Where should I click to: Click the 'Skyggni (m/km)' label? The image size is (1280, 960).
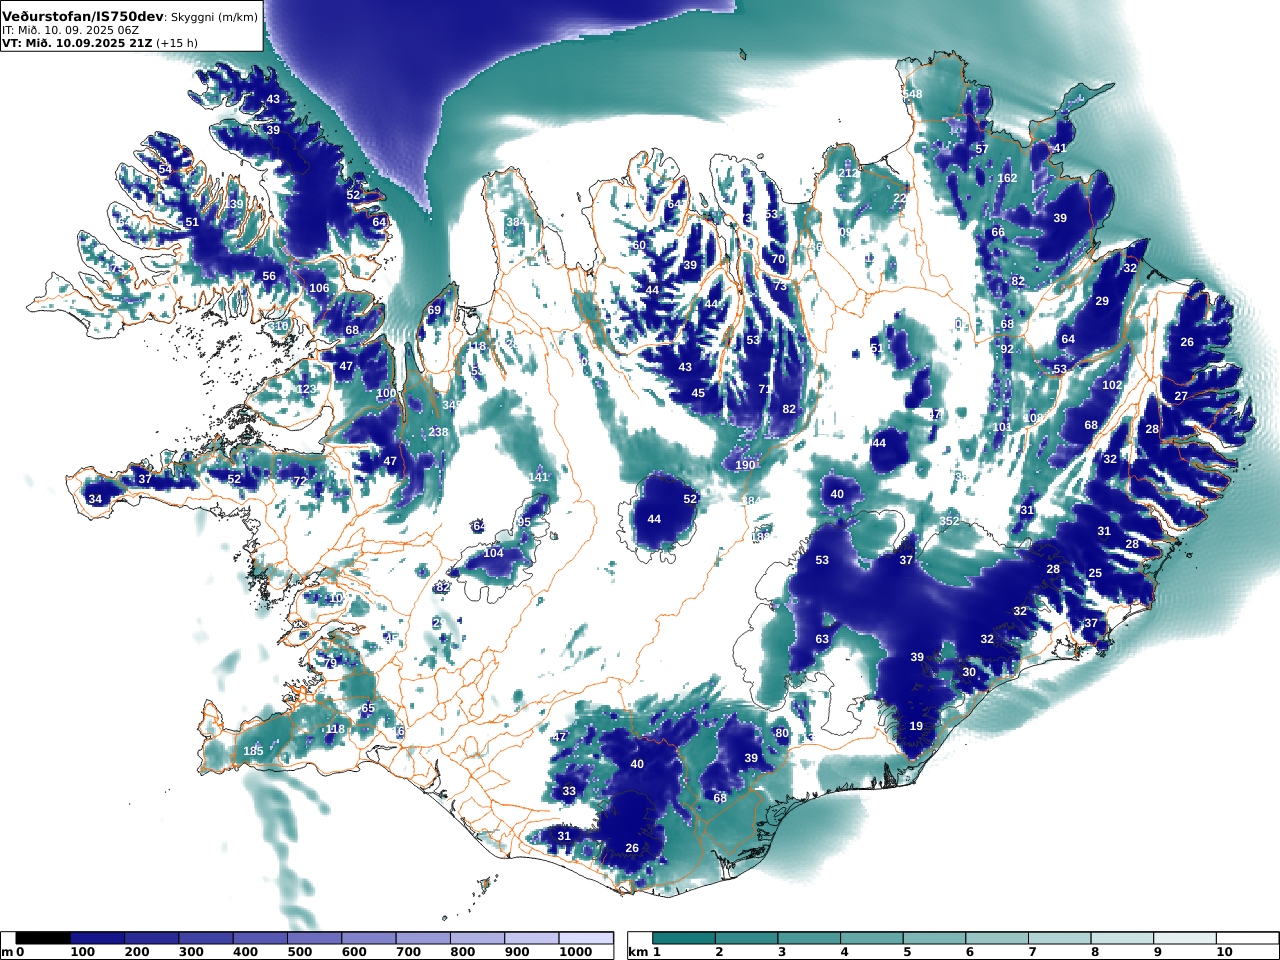click(x=214, y=18)
